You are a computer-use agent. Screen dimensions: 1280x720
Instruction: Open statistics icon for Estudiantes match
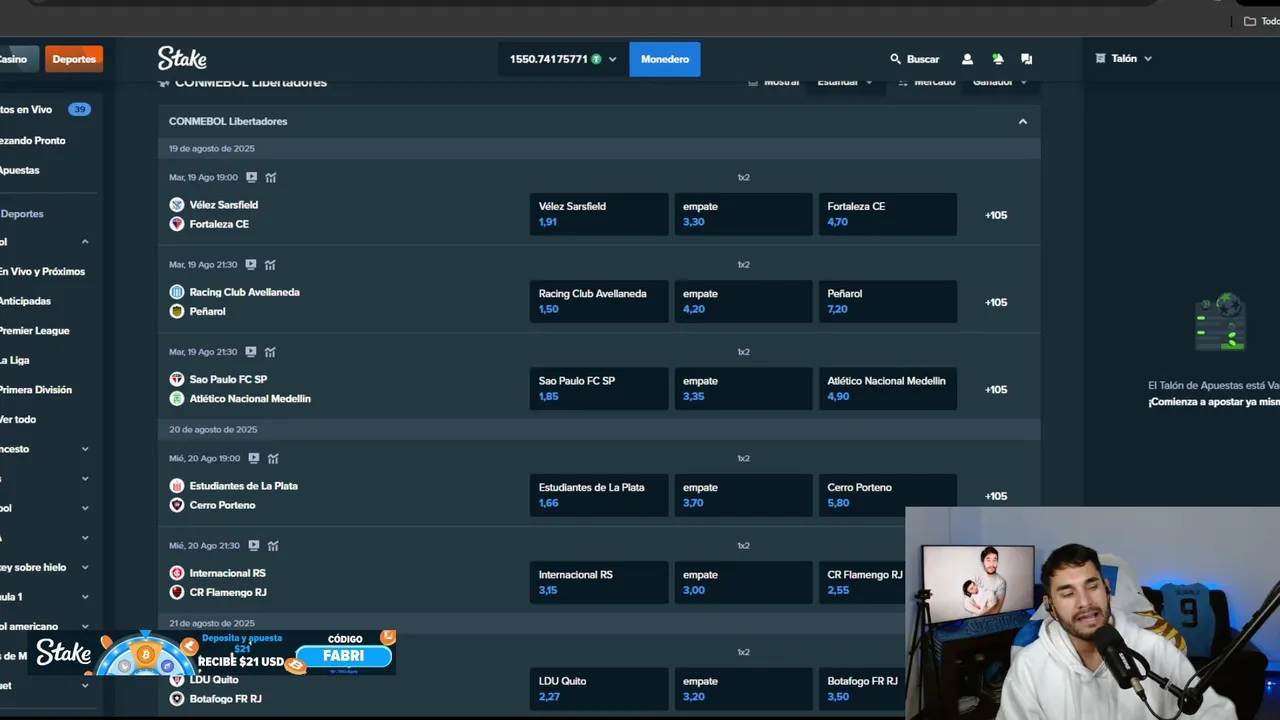click(273, 458)
